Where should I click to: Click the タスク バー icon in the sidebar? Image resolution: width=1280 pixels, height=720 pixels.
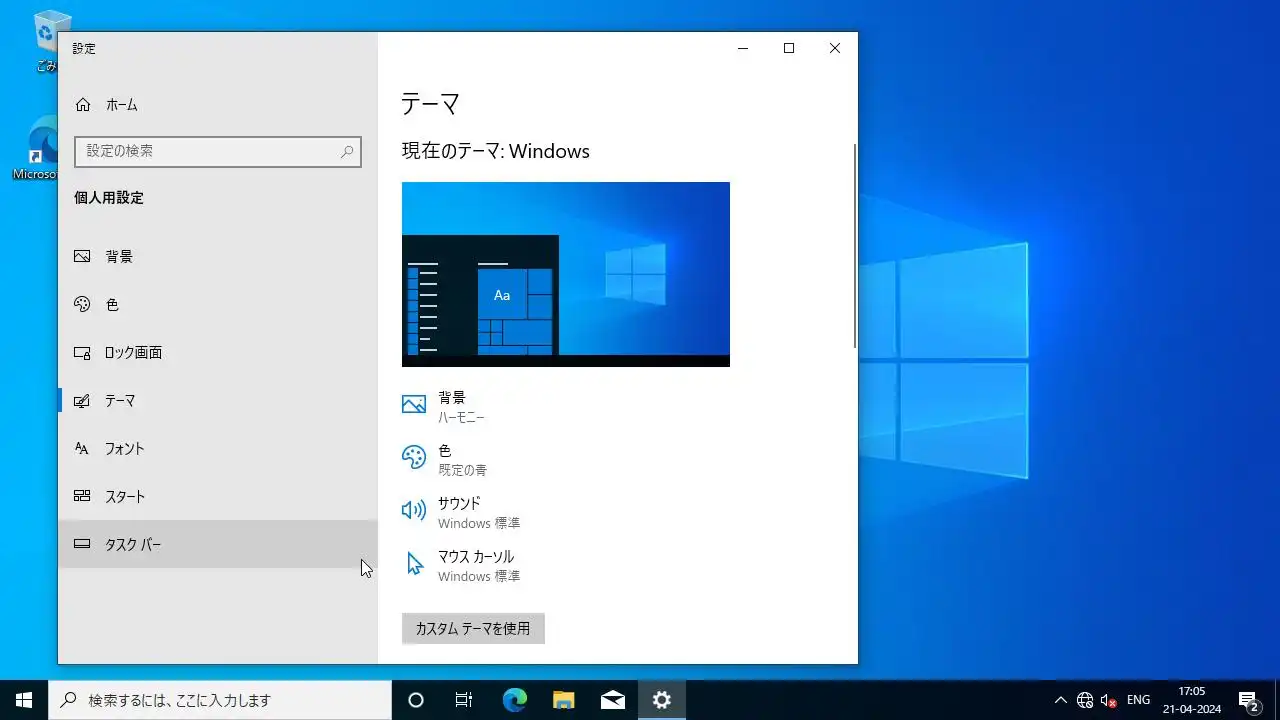coord(82,545)
